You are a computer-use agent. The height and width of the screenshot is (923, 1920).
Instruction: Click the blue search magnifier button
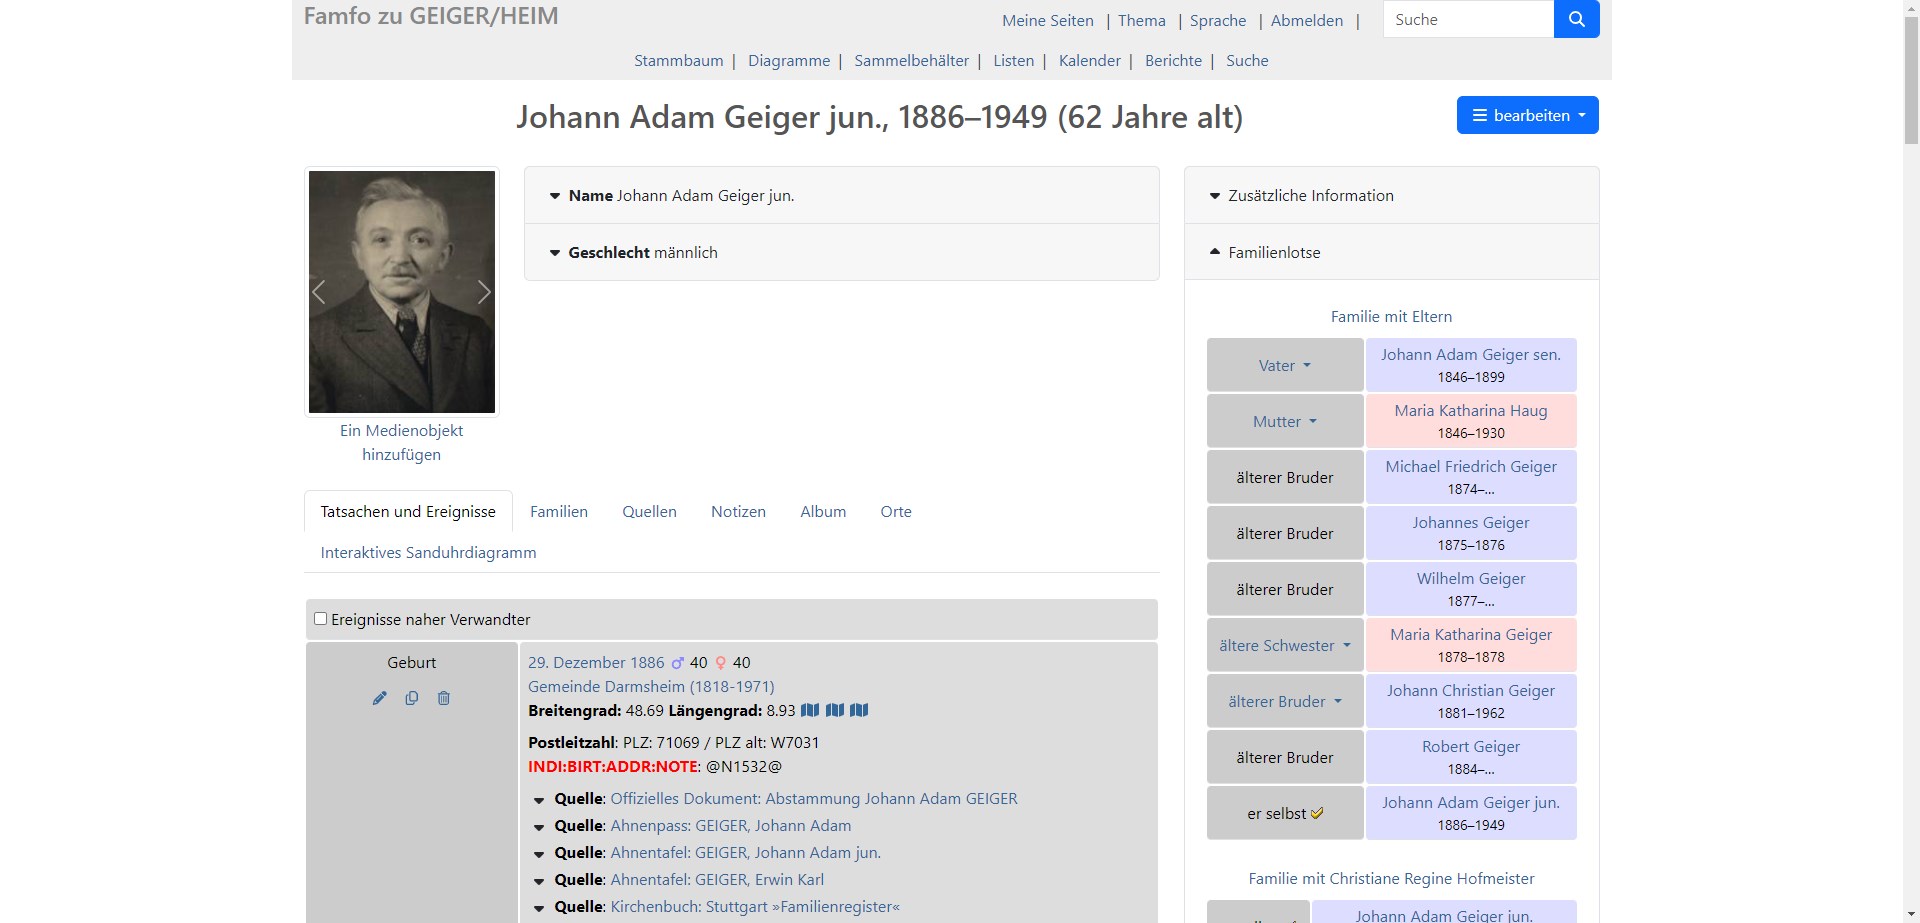coord(1576,19)
